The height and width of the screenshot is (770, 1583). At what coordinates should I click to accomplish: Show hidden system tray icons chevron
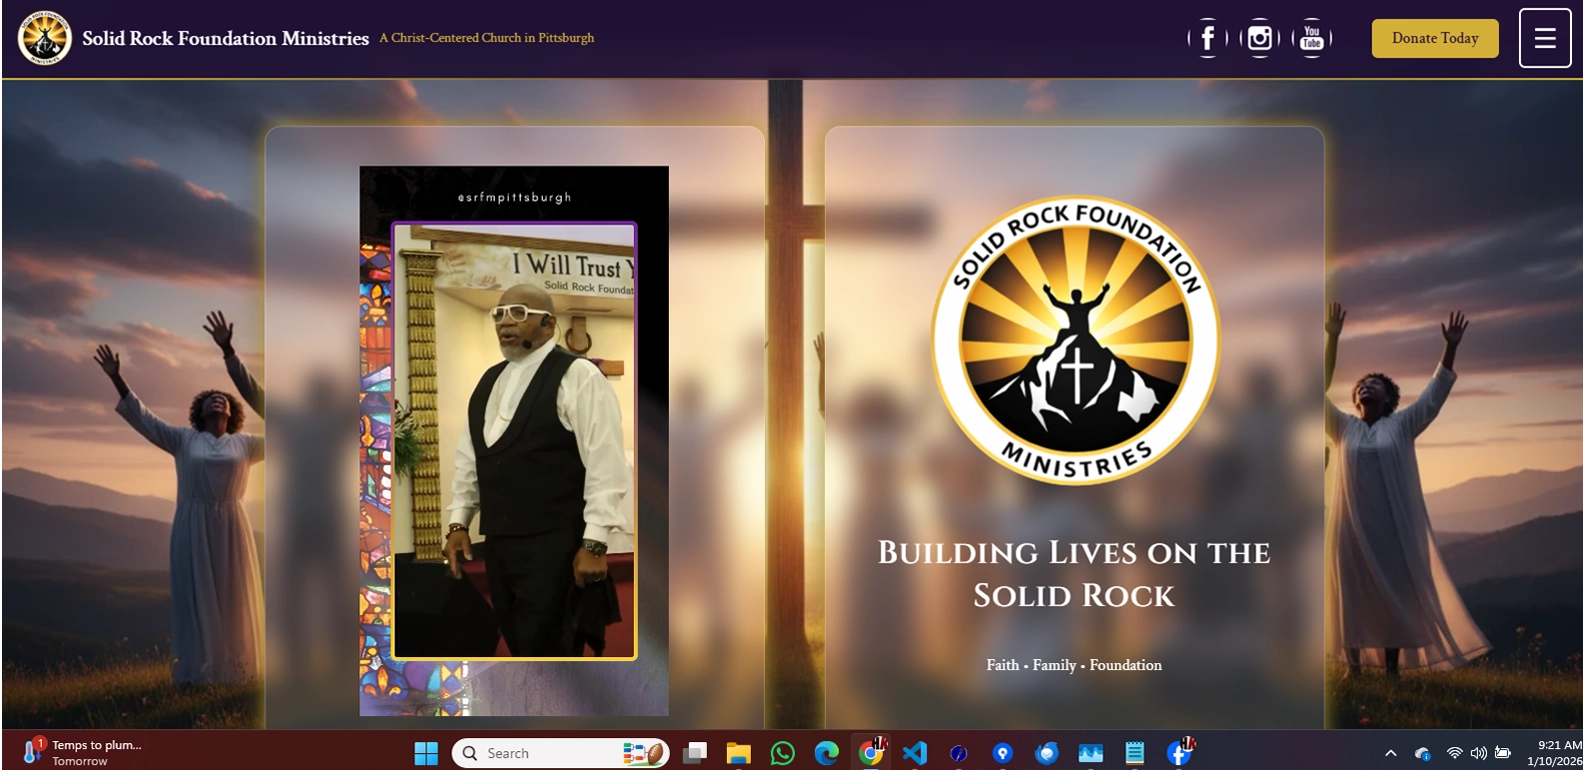coord(1390,753)
